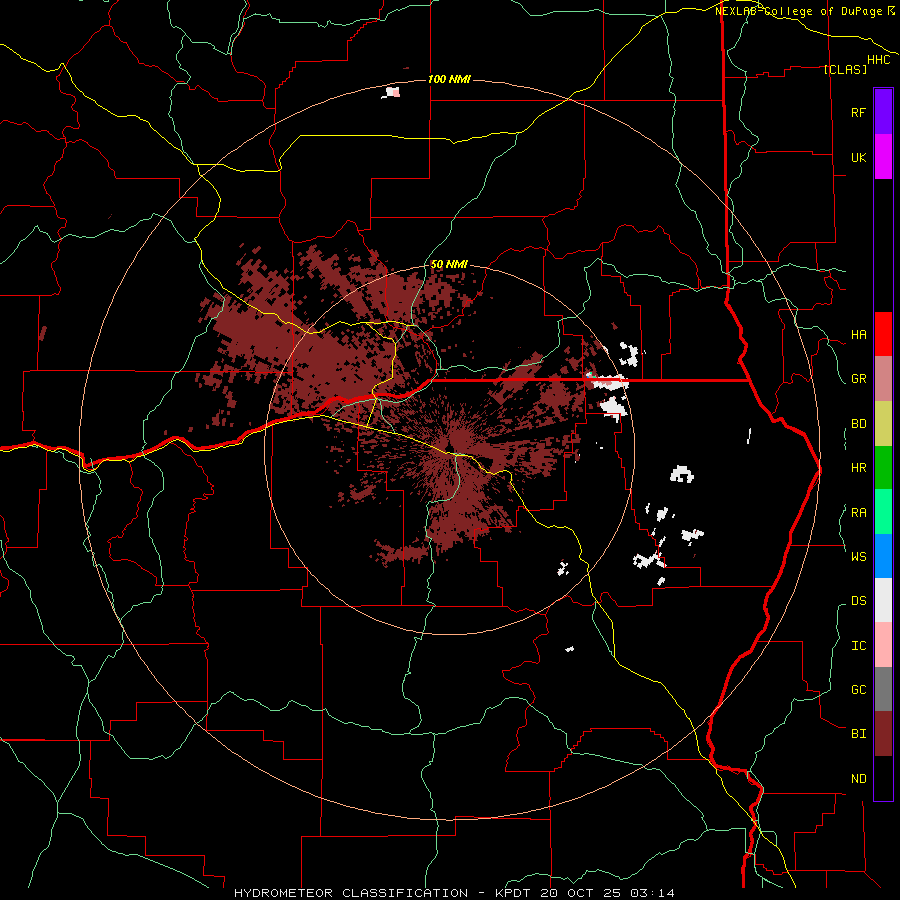Click the HYDROMETEOR CLASSIFICATION caption

[x=351, y=893]
